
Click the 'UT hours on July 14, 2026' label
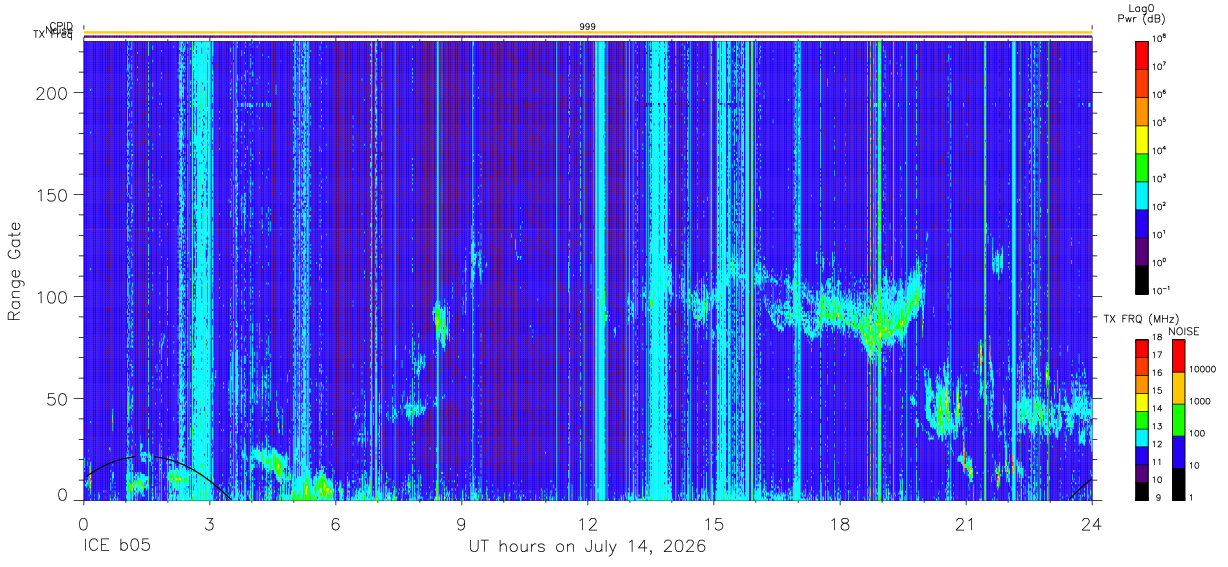[588, 547]
